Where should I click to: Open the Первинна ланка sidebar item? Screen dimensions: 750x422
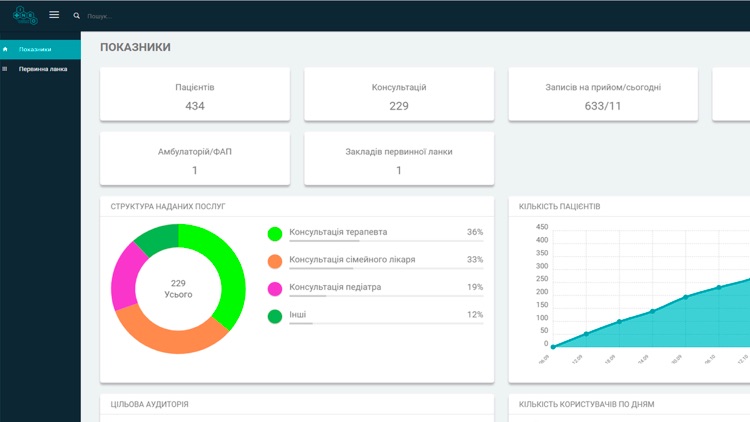(x=42, y=69)
